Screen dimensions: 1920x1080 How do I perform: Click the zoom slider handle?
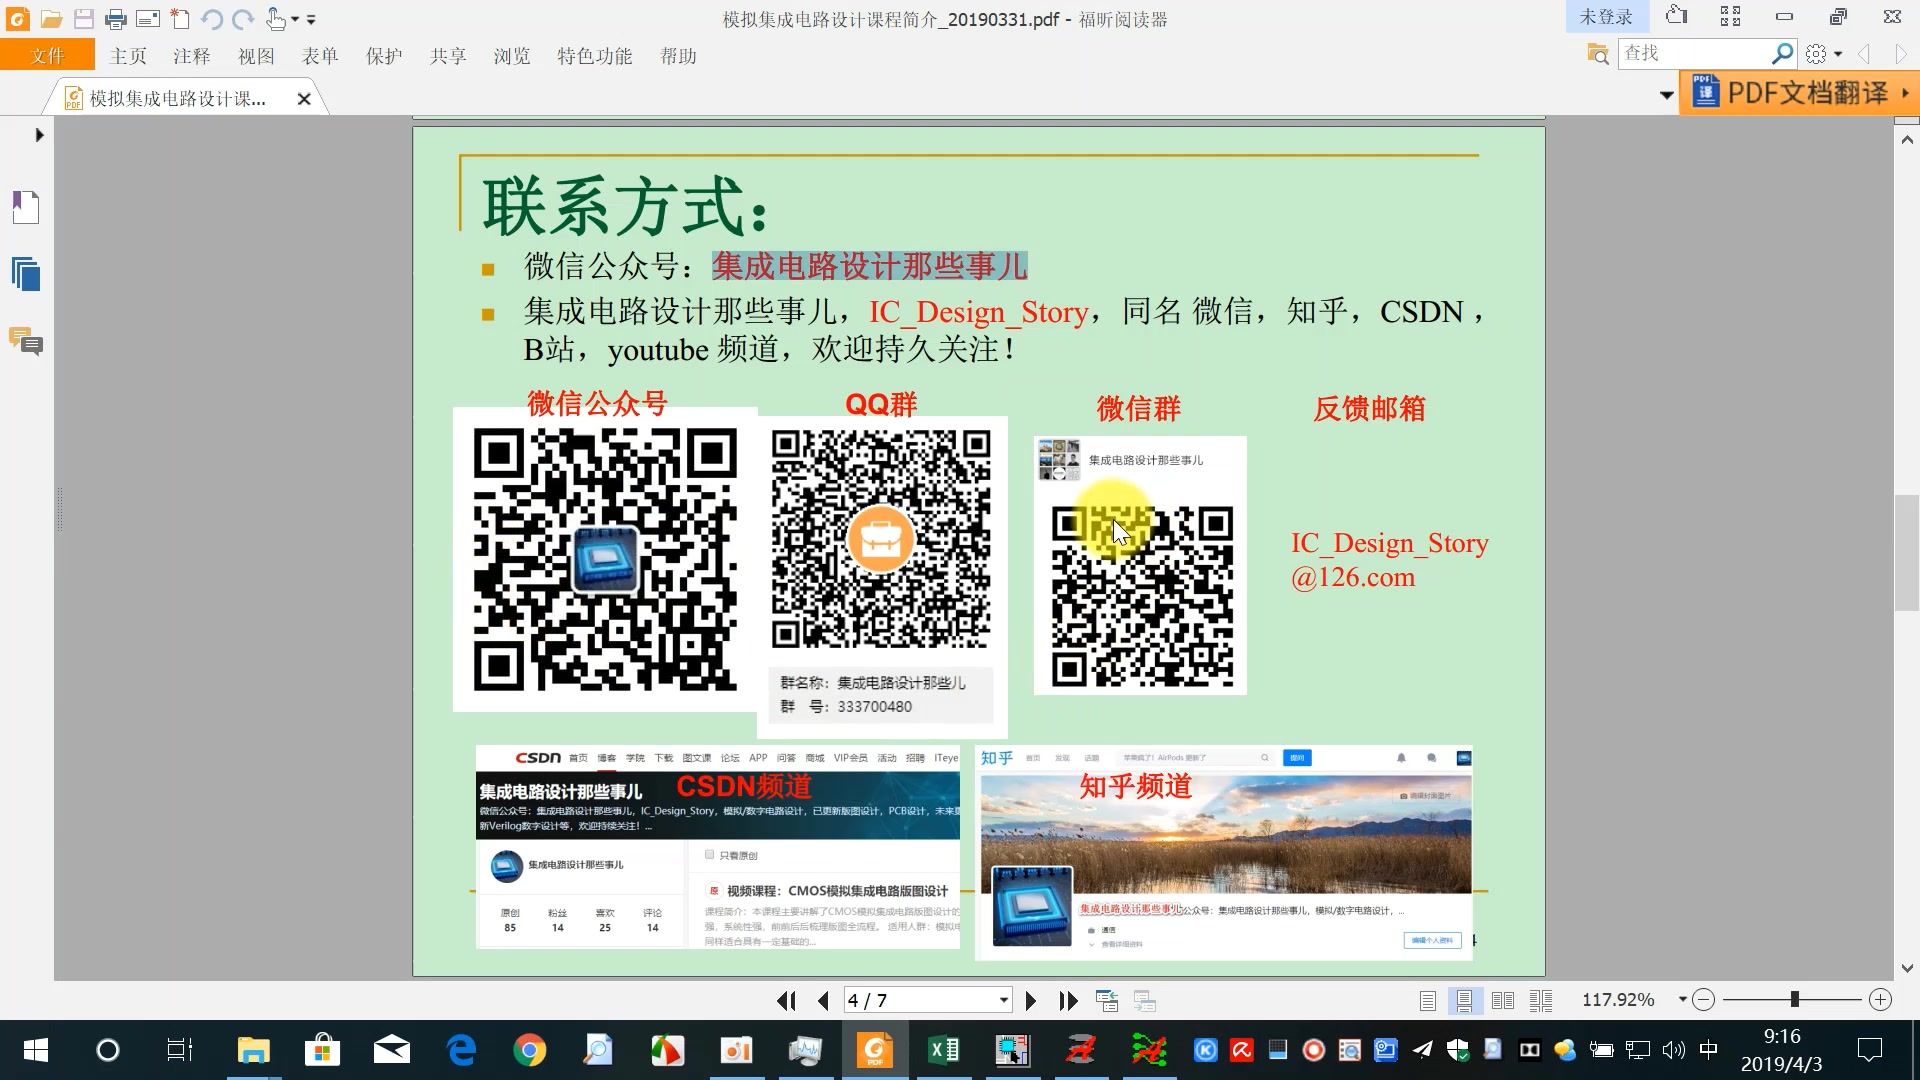coord(1795,999)
